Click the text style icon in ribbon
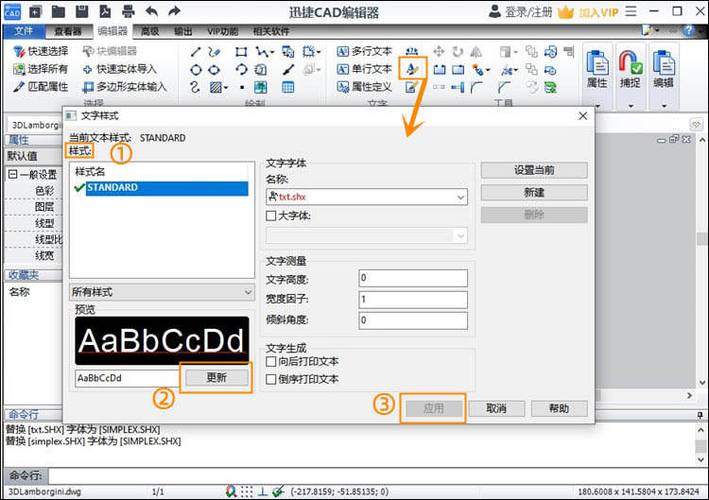Image resolution: width=709 pixels, height=500 pixels. coord(412,68)
